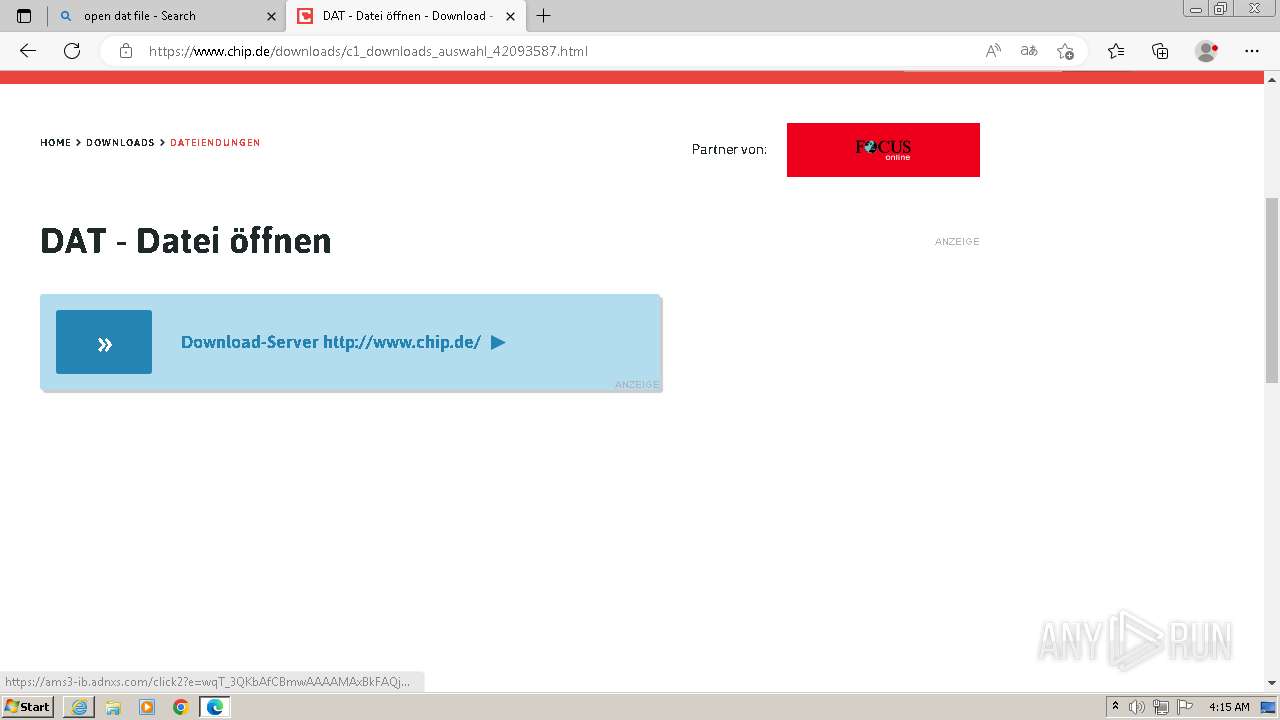Show hidden tray icons arrow
Viewport: 1280px width, 720px height.
tap(1115, 707)
